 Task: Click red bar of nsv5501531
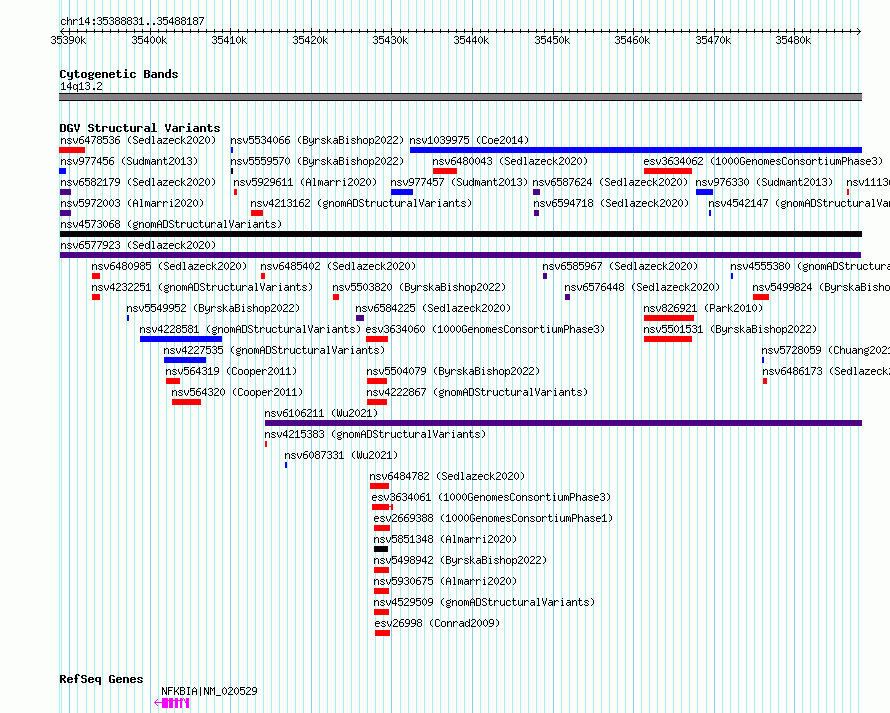(x=668, y=339)
